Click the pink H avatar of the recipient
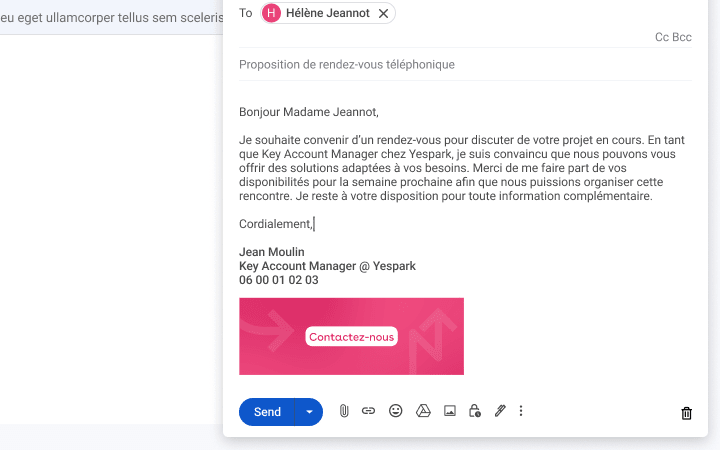Image resolution: width=720 pixels, height=450 pixels. click(x=271, y=13)
